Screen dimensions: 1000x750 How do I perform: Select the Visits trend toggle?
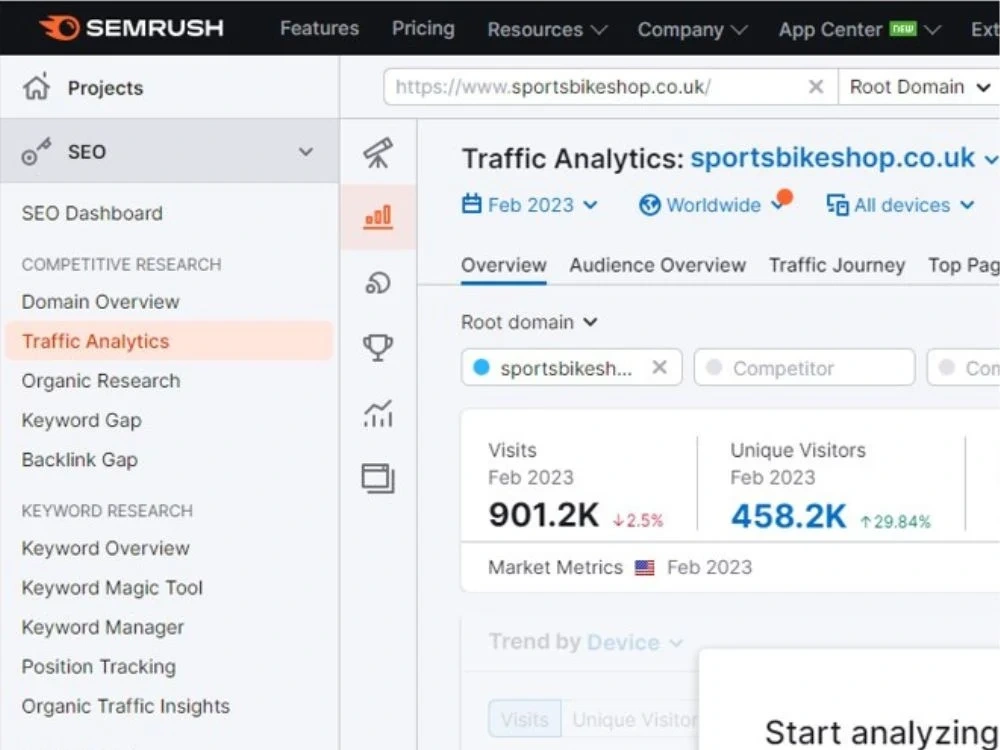(524, 720)
